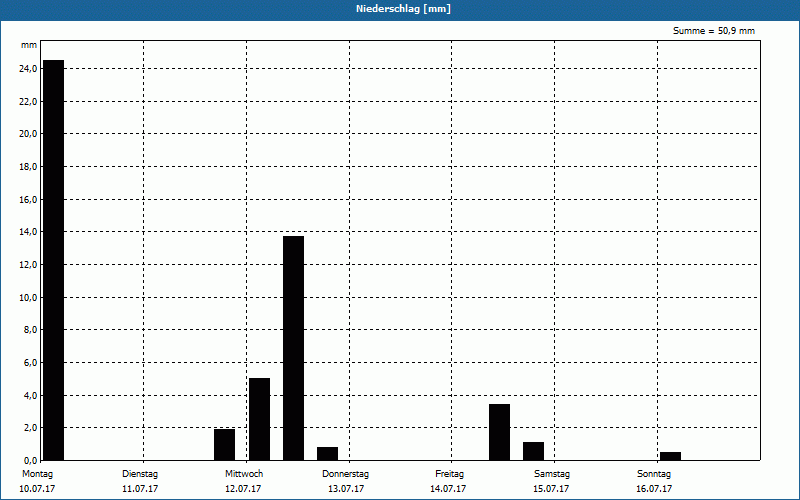Click the Dienstag axis label

click(140, 474)
